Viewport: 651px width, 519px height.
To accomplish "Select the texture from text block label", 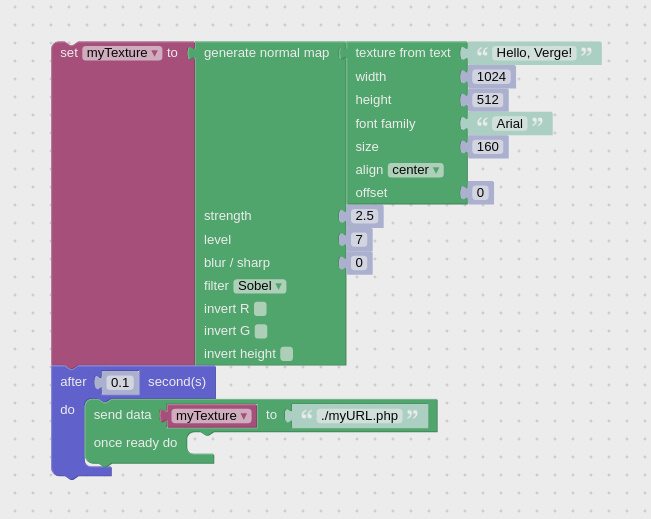I will coord(403,53).
